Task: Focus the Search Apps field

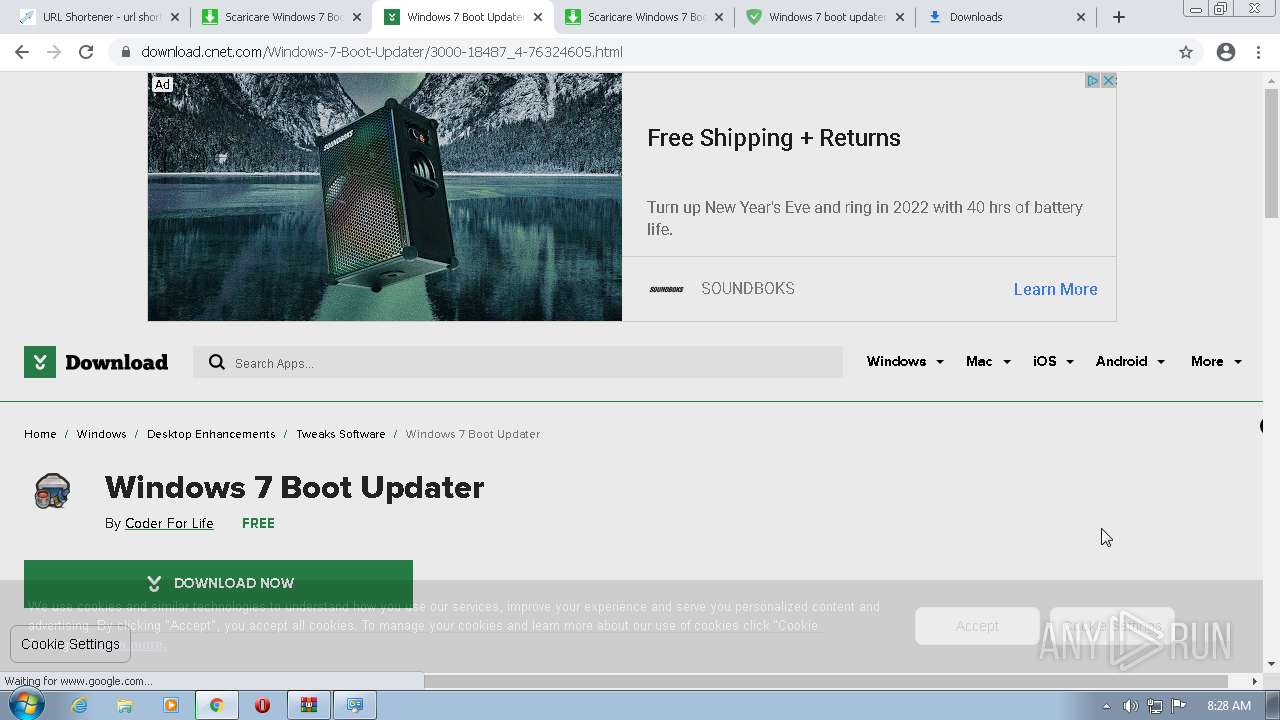Action: (x=518, y=362)
